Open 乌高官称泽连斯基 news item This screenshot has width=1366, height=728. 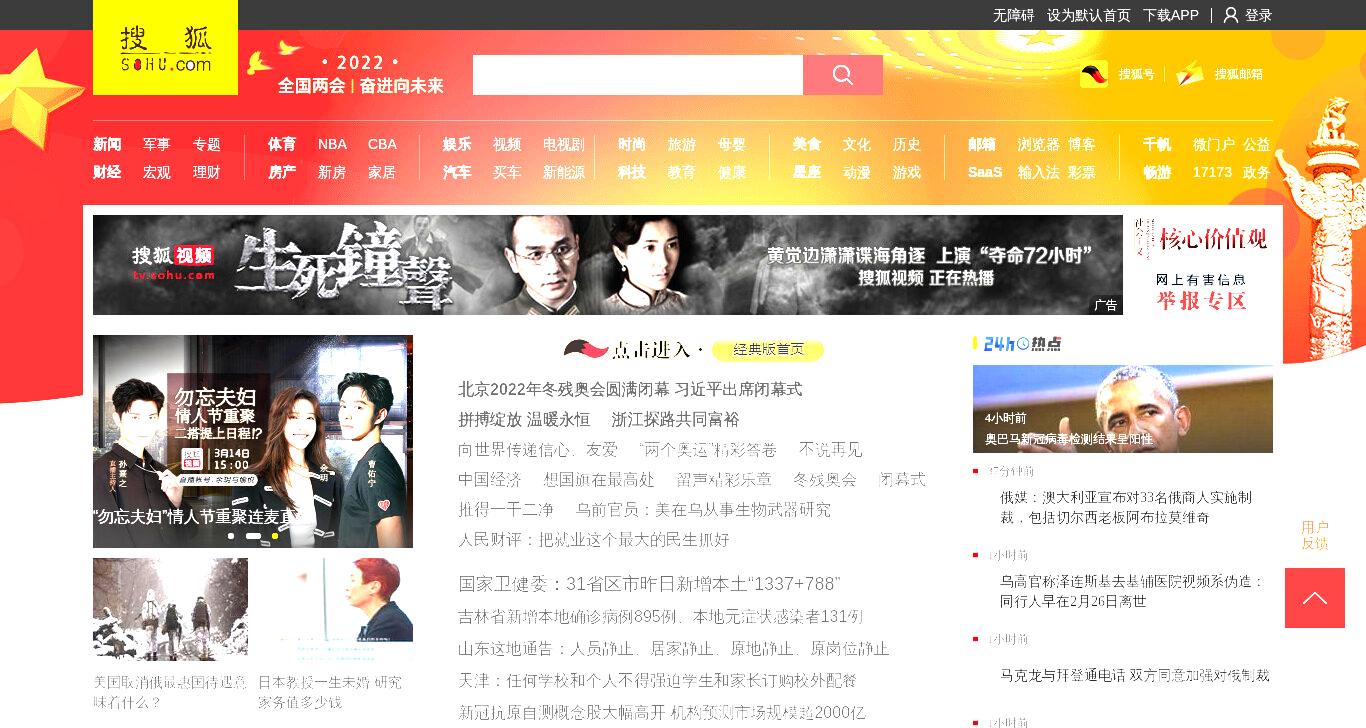(1133, 591)
